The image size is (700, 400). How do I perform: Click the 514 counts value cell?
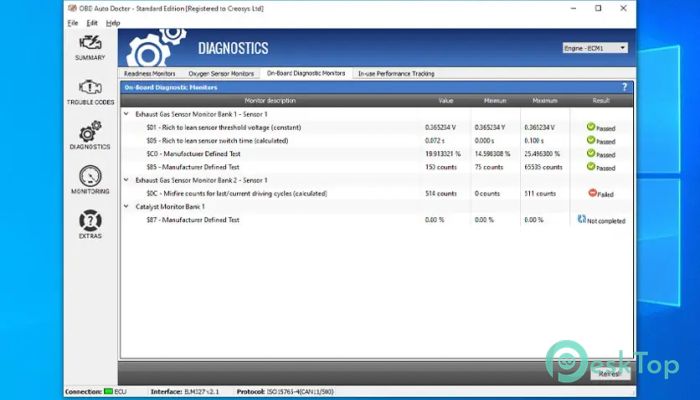pyautogui.click(x=441, y=193)
